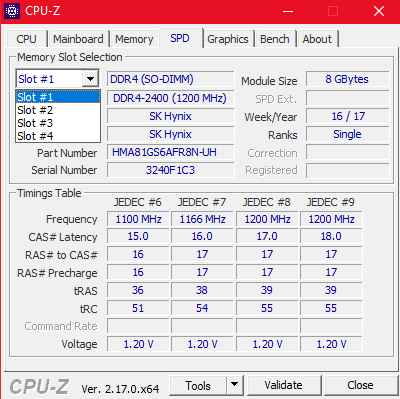Click the JEDEC #9 voltage 1.20 V
This screenshot has height=399, width=400.
pos(331,344)
